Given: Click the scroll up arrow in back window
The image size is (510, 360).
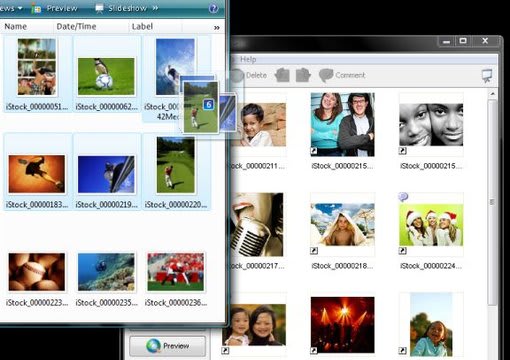Looking at the screenshot, I should (x=492, y=94).
